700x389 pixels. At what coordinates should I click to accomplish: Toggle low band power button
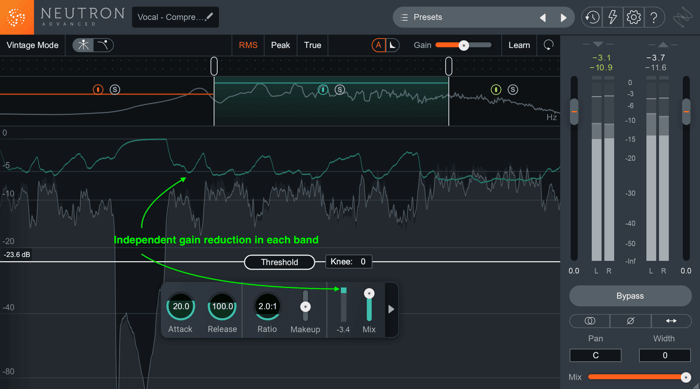(98, 90)
